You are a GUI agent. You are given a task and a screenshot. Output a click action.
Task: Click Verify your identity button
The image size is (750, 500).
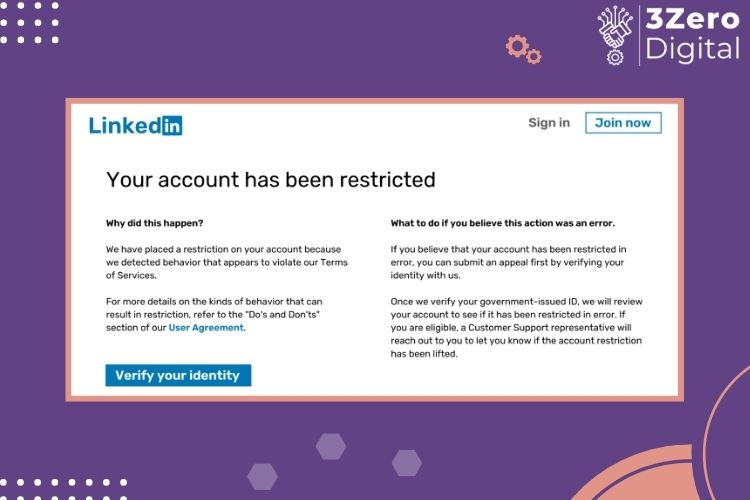coord(178,375)
